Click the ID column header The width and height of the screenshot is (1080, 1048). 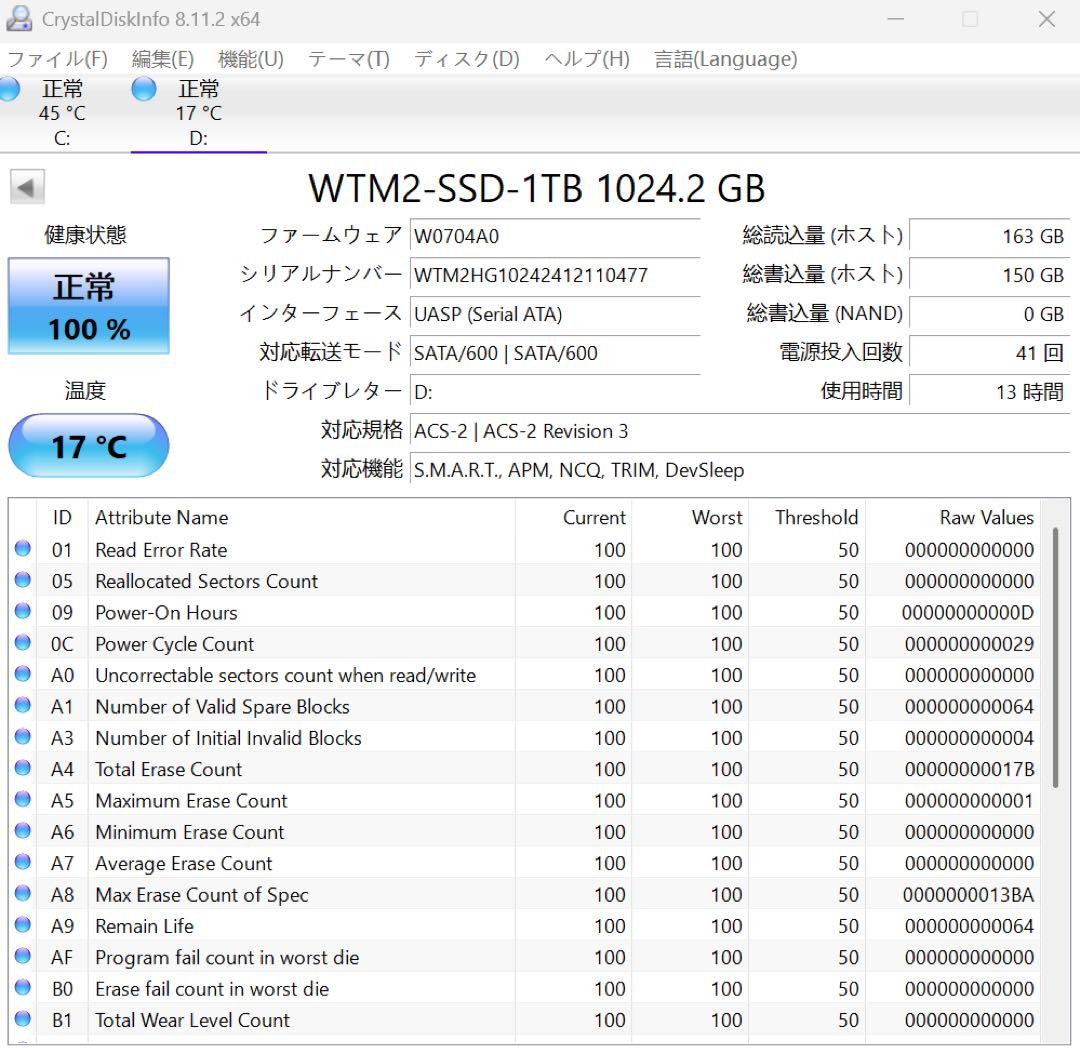(x=62, y=517)
